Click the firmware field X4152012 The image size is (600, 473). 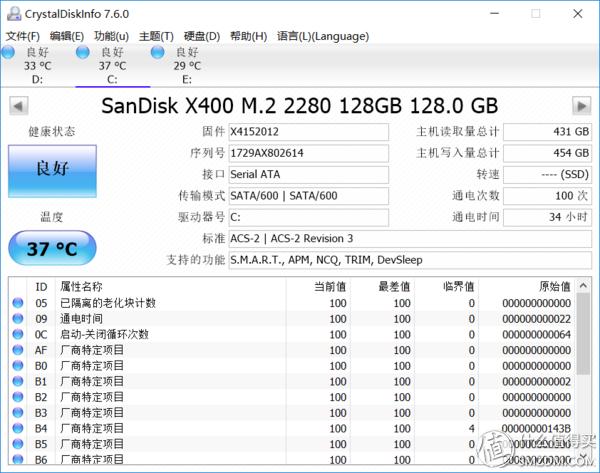click(308, 132)
